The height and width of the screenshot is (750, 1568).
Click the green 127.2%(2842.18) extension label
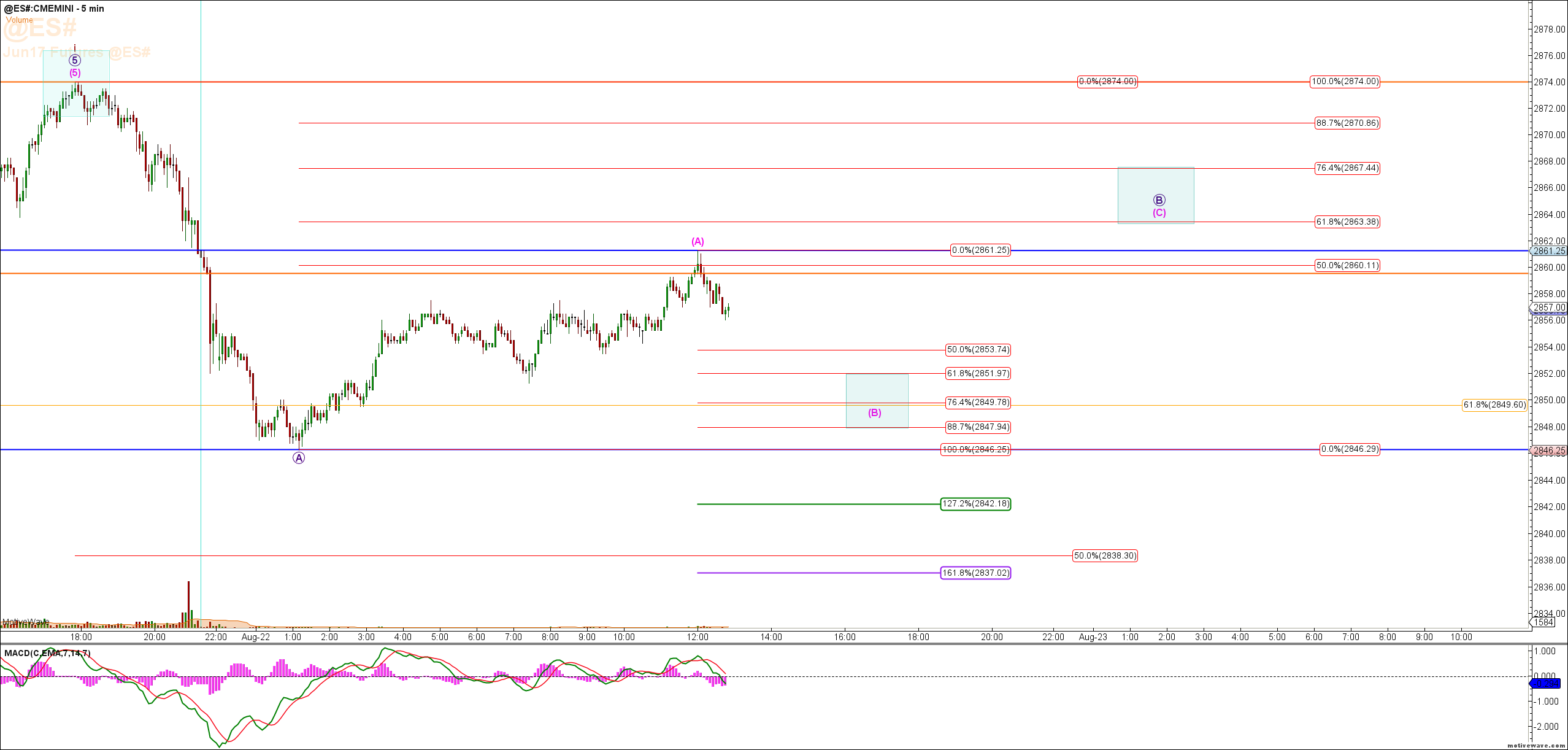coord(975,504)
